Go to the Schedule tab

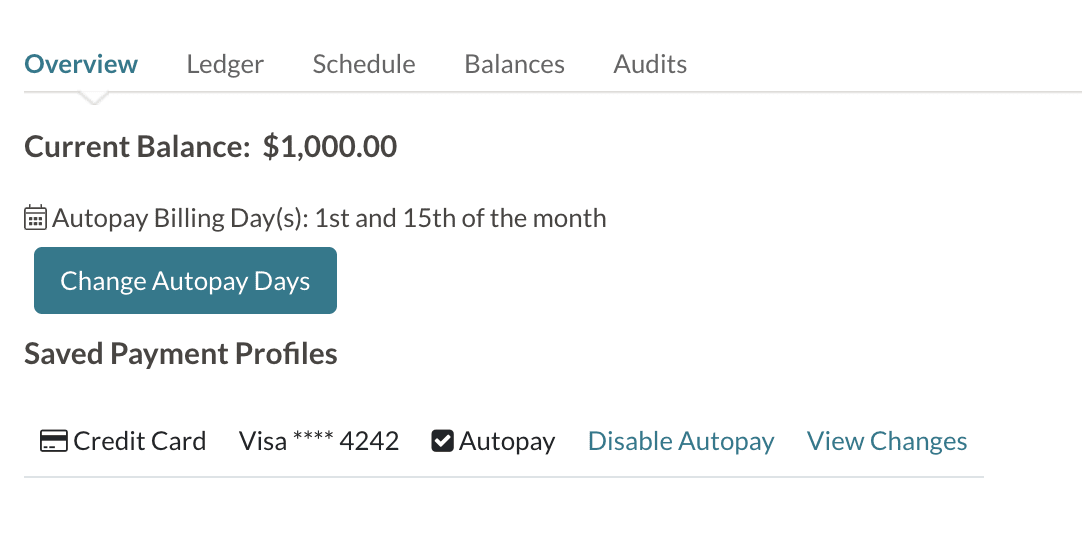pyautogui.click(x=364, y=64)
